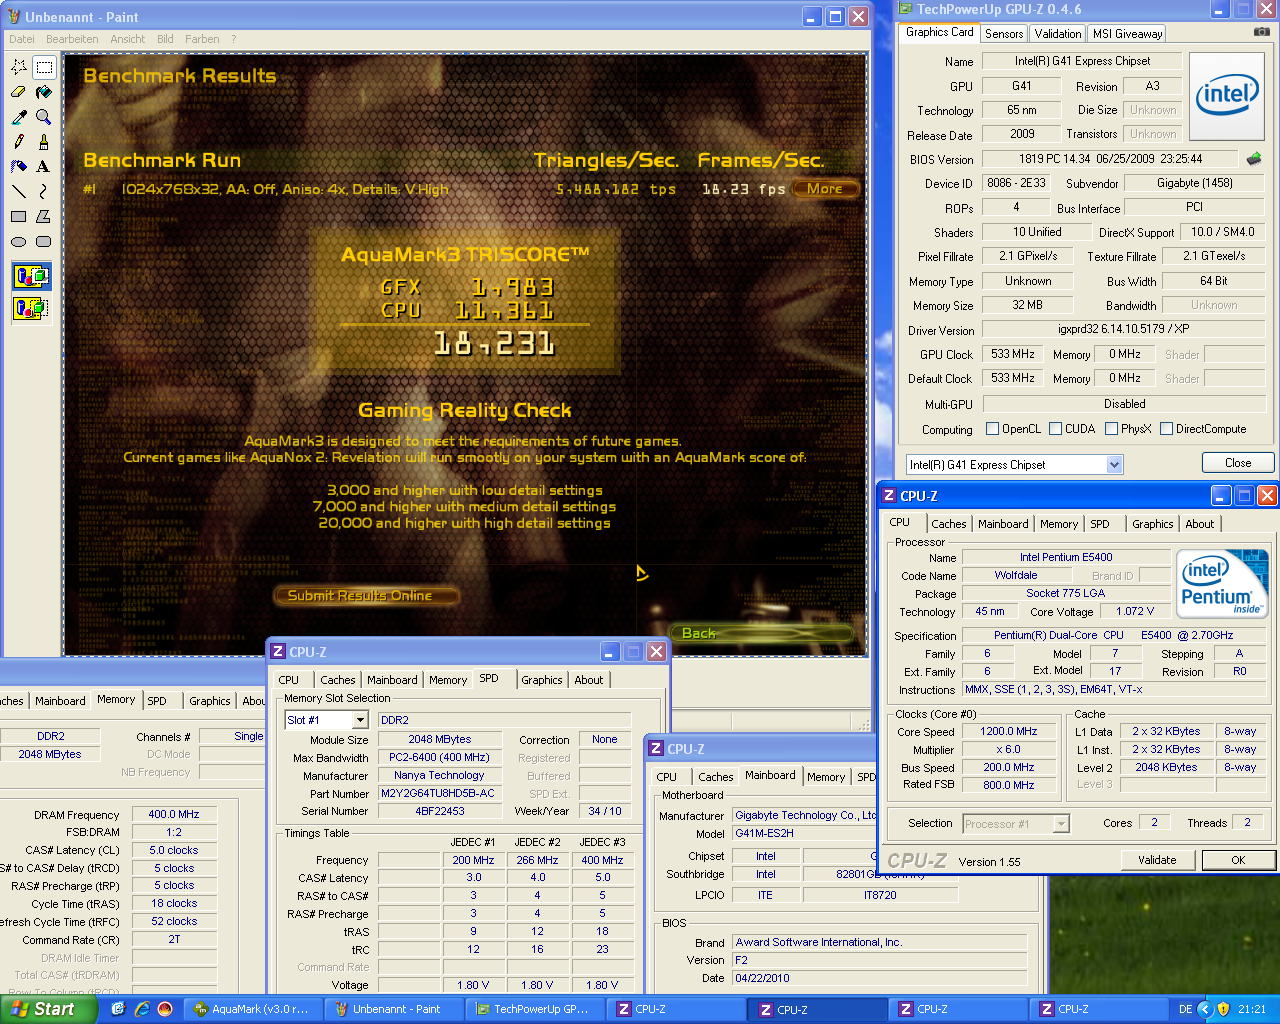Check the DirectCompute box in GPU-Z
1280x1024 pixels.
(1166, 429)
